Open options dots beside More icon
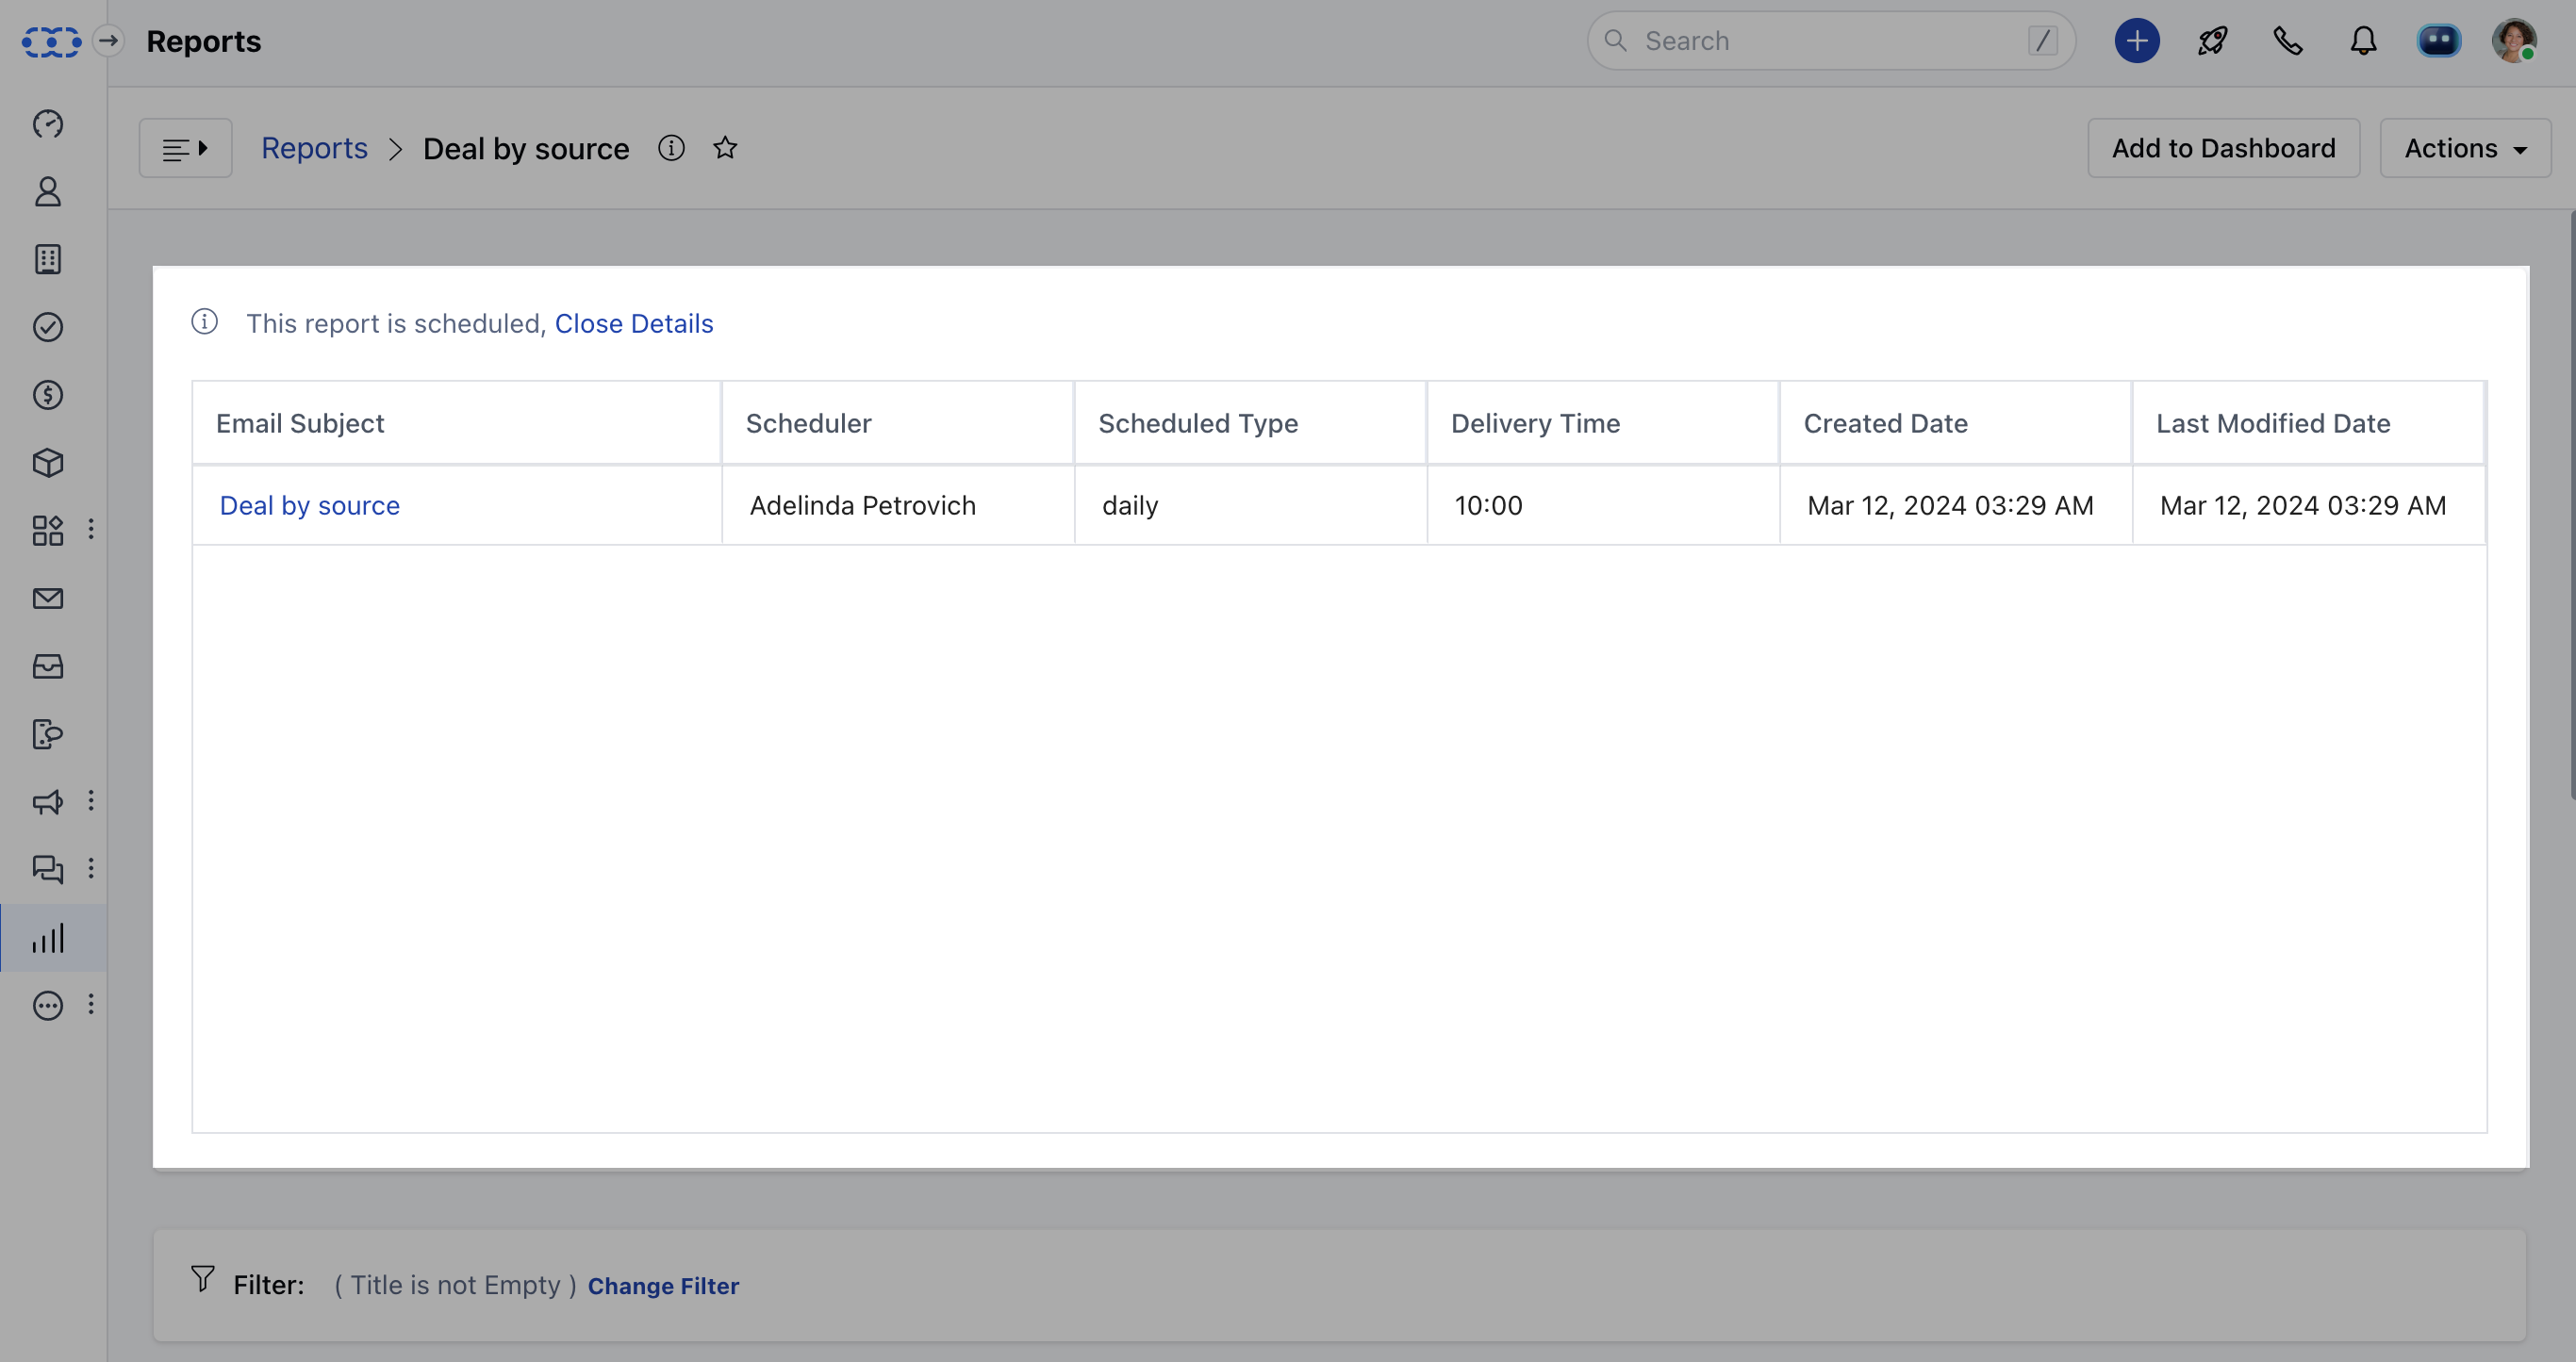 pyautogui.click(x=91, y=1004)
